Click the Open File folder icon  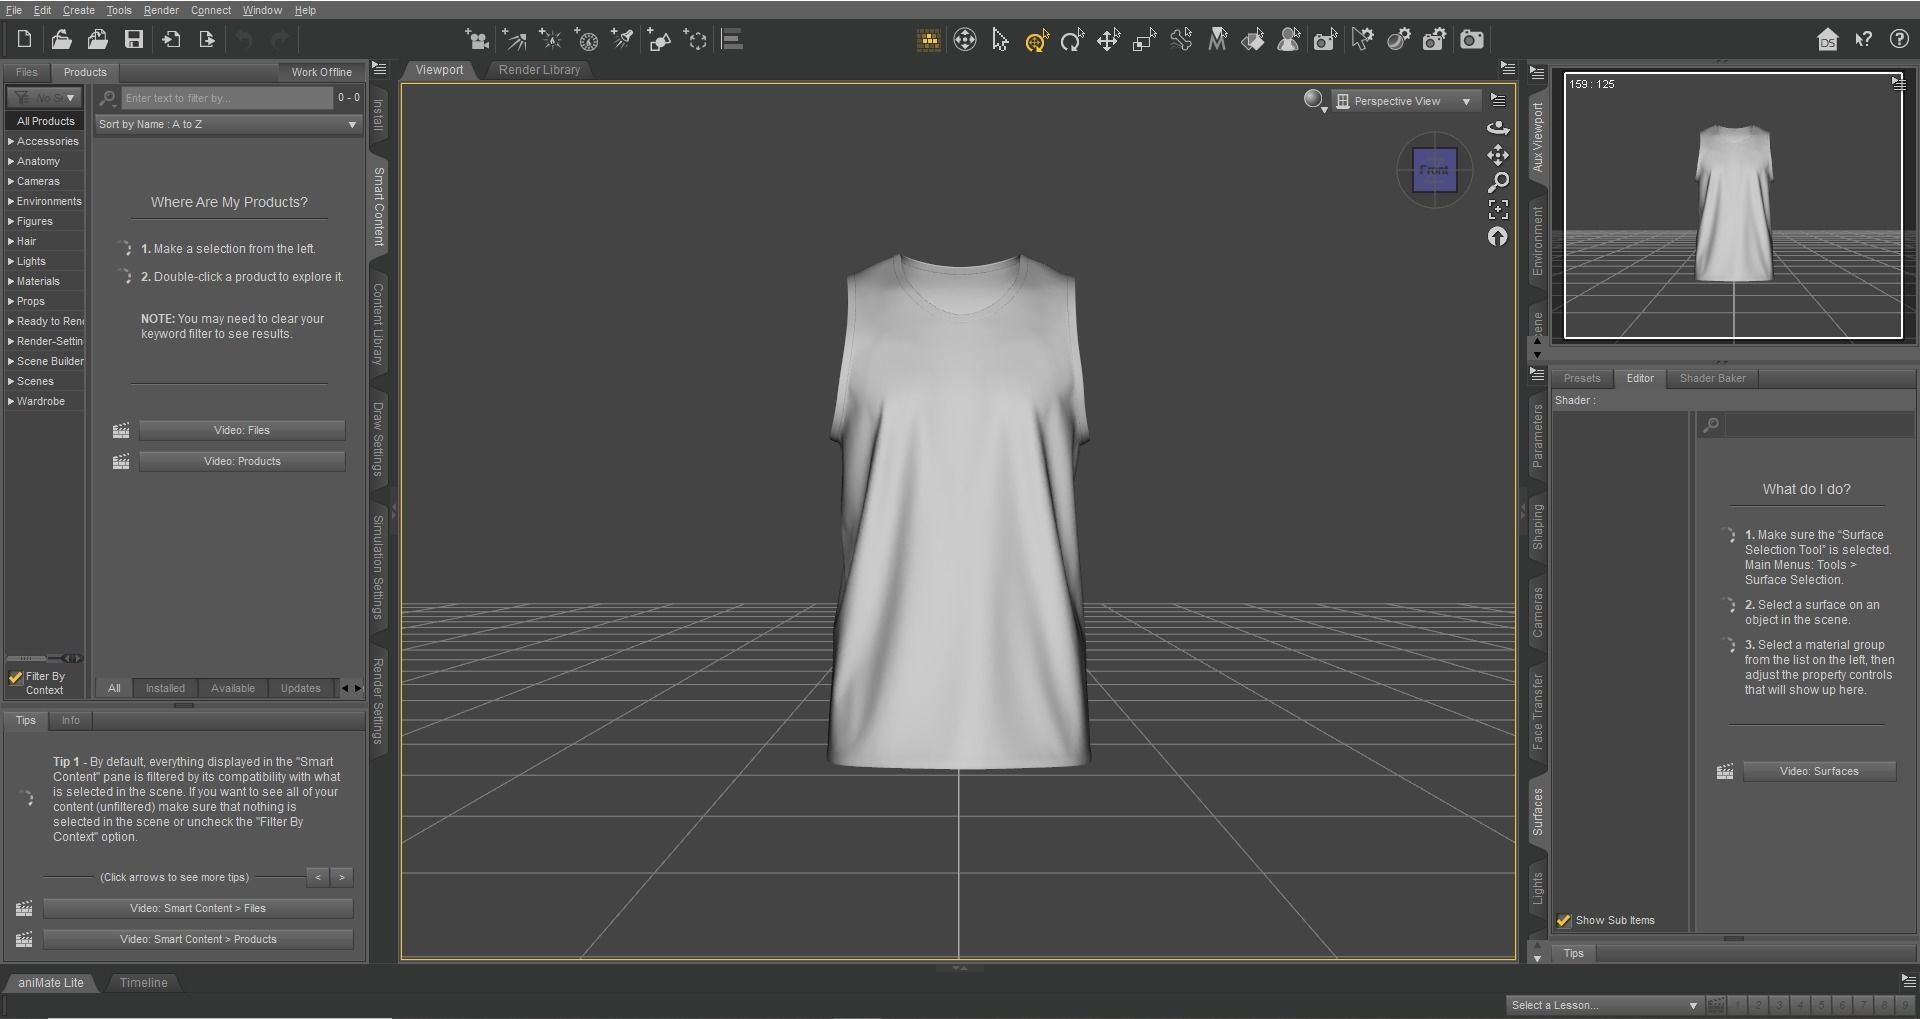[61, 40]
